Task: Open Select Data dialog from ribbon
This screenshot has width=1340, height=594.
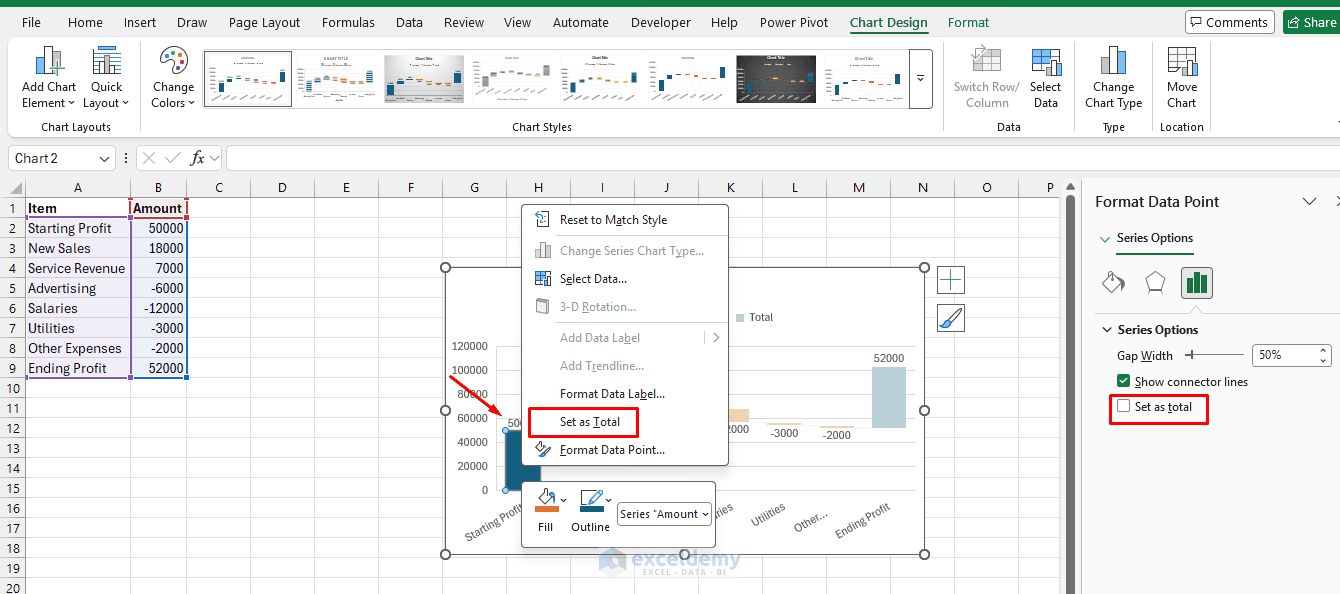Action: [x=1046, y=78]
